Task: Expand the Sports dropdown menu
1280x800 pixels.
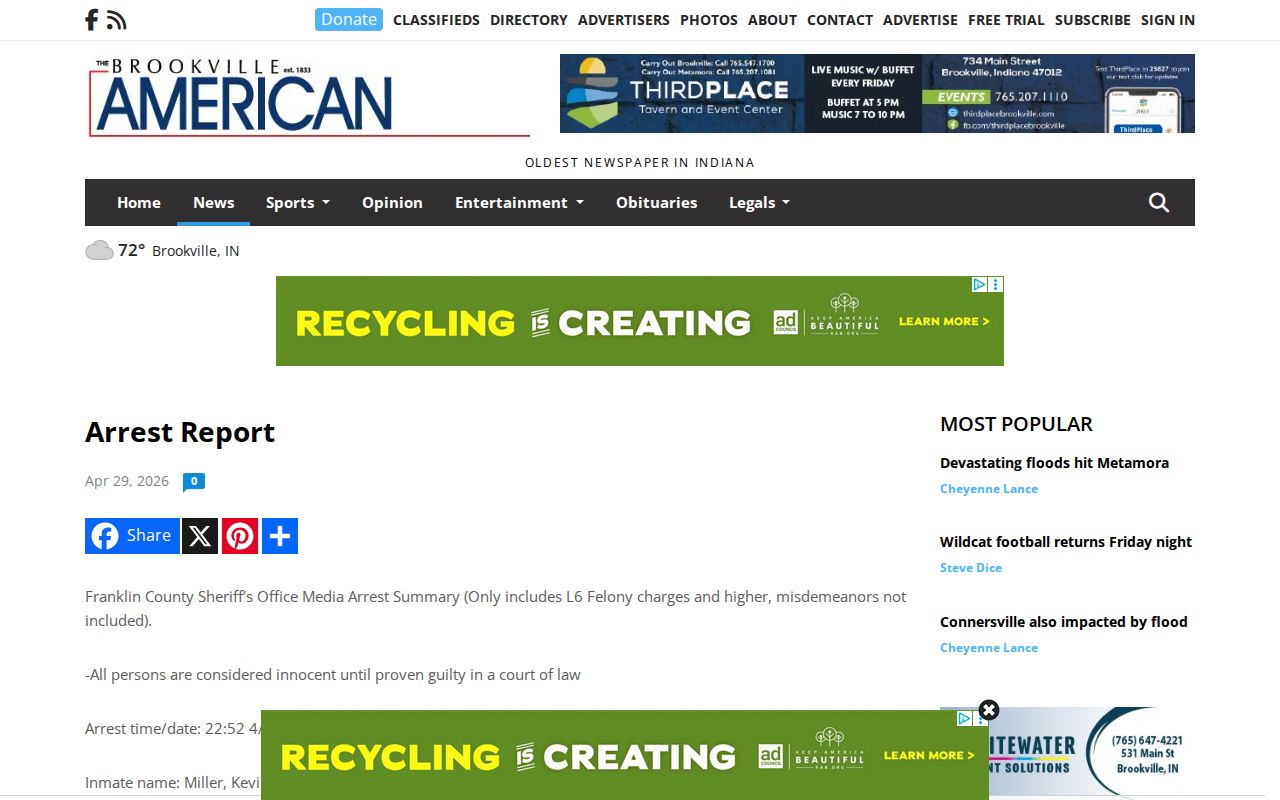Action: [297, 203]
